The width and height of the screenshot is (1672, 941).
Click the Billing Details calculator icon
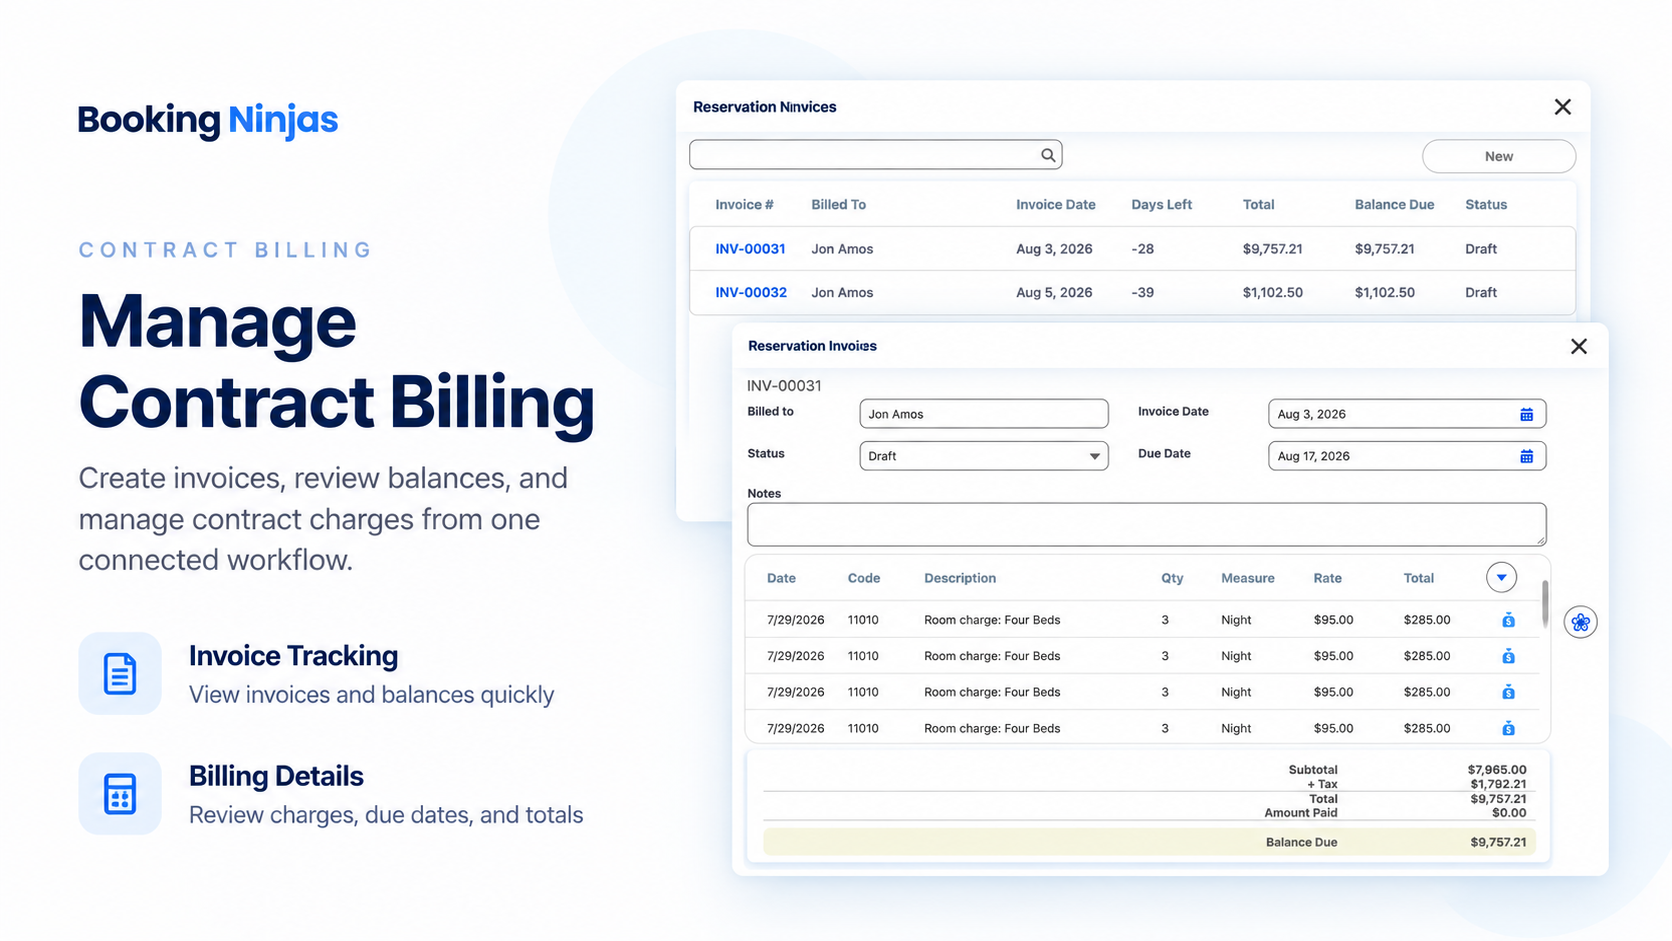[120, 793]
